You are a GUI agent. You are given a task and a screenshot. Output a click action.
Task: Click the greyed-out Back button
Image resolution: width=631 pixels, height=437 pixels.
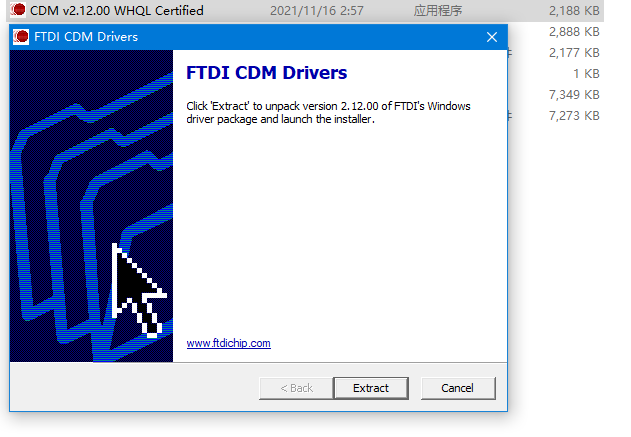click(x=296, y=388)
